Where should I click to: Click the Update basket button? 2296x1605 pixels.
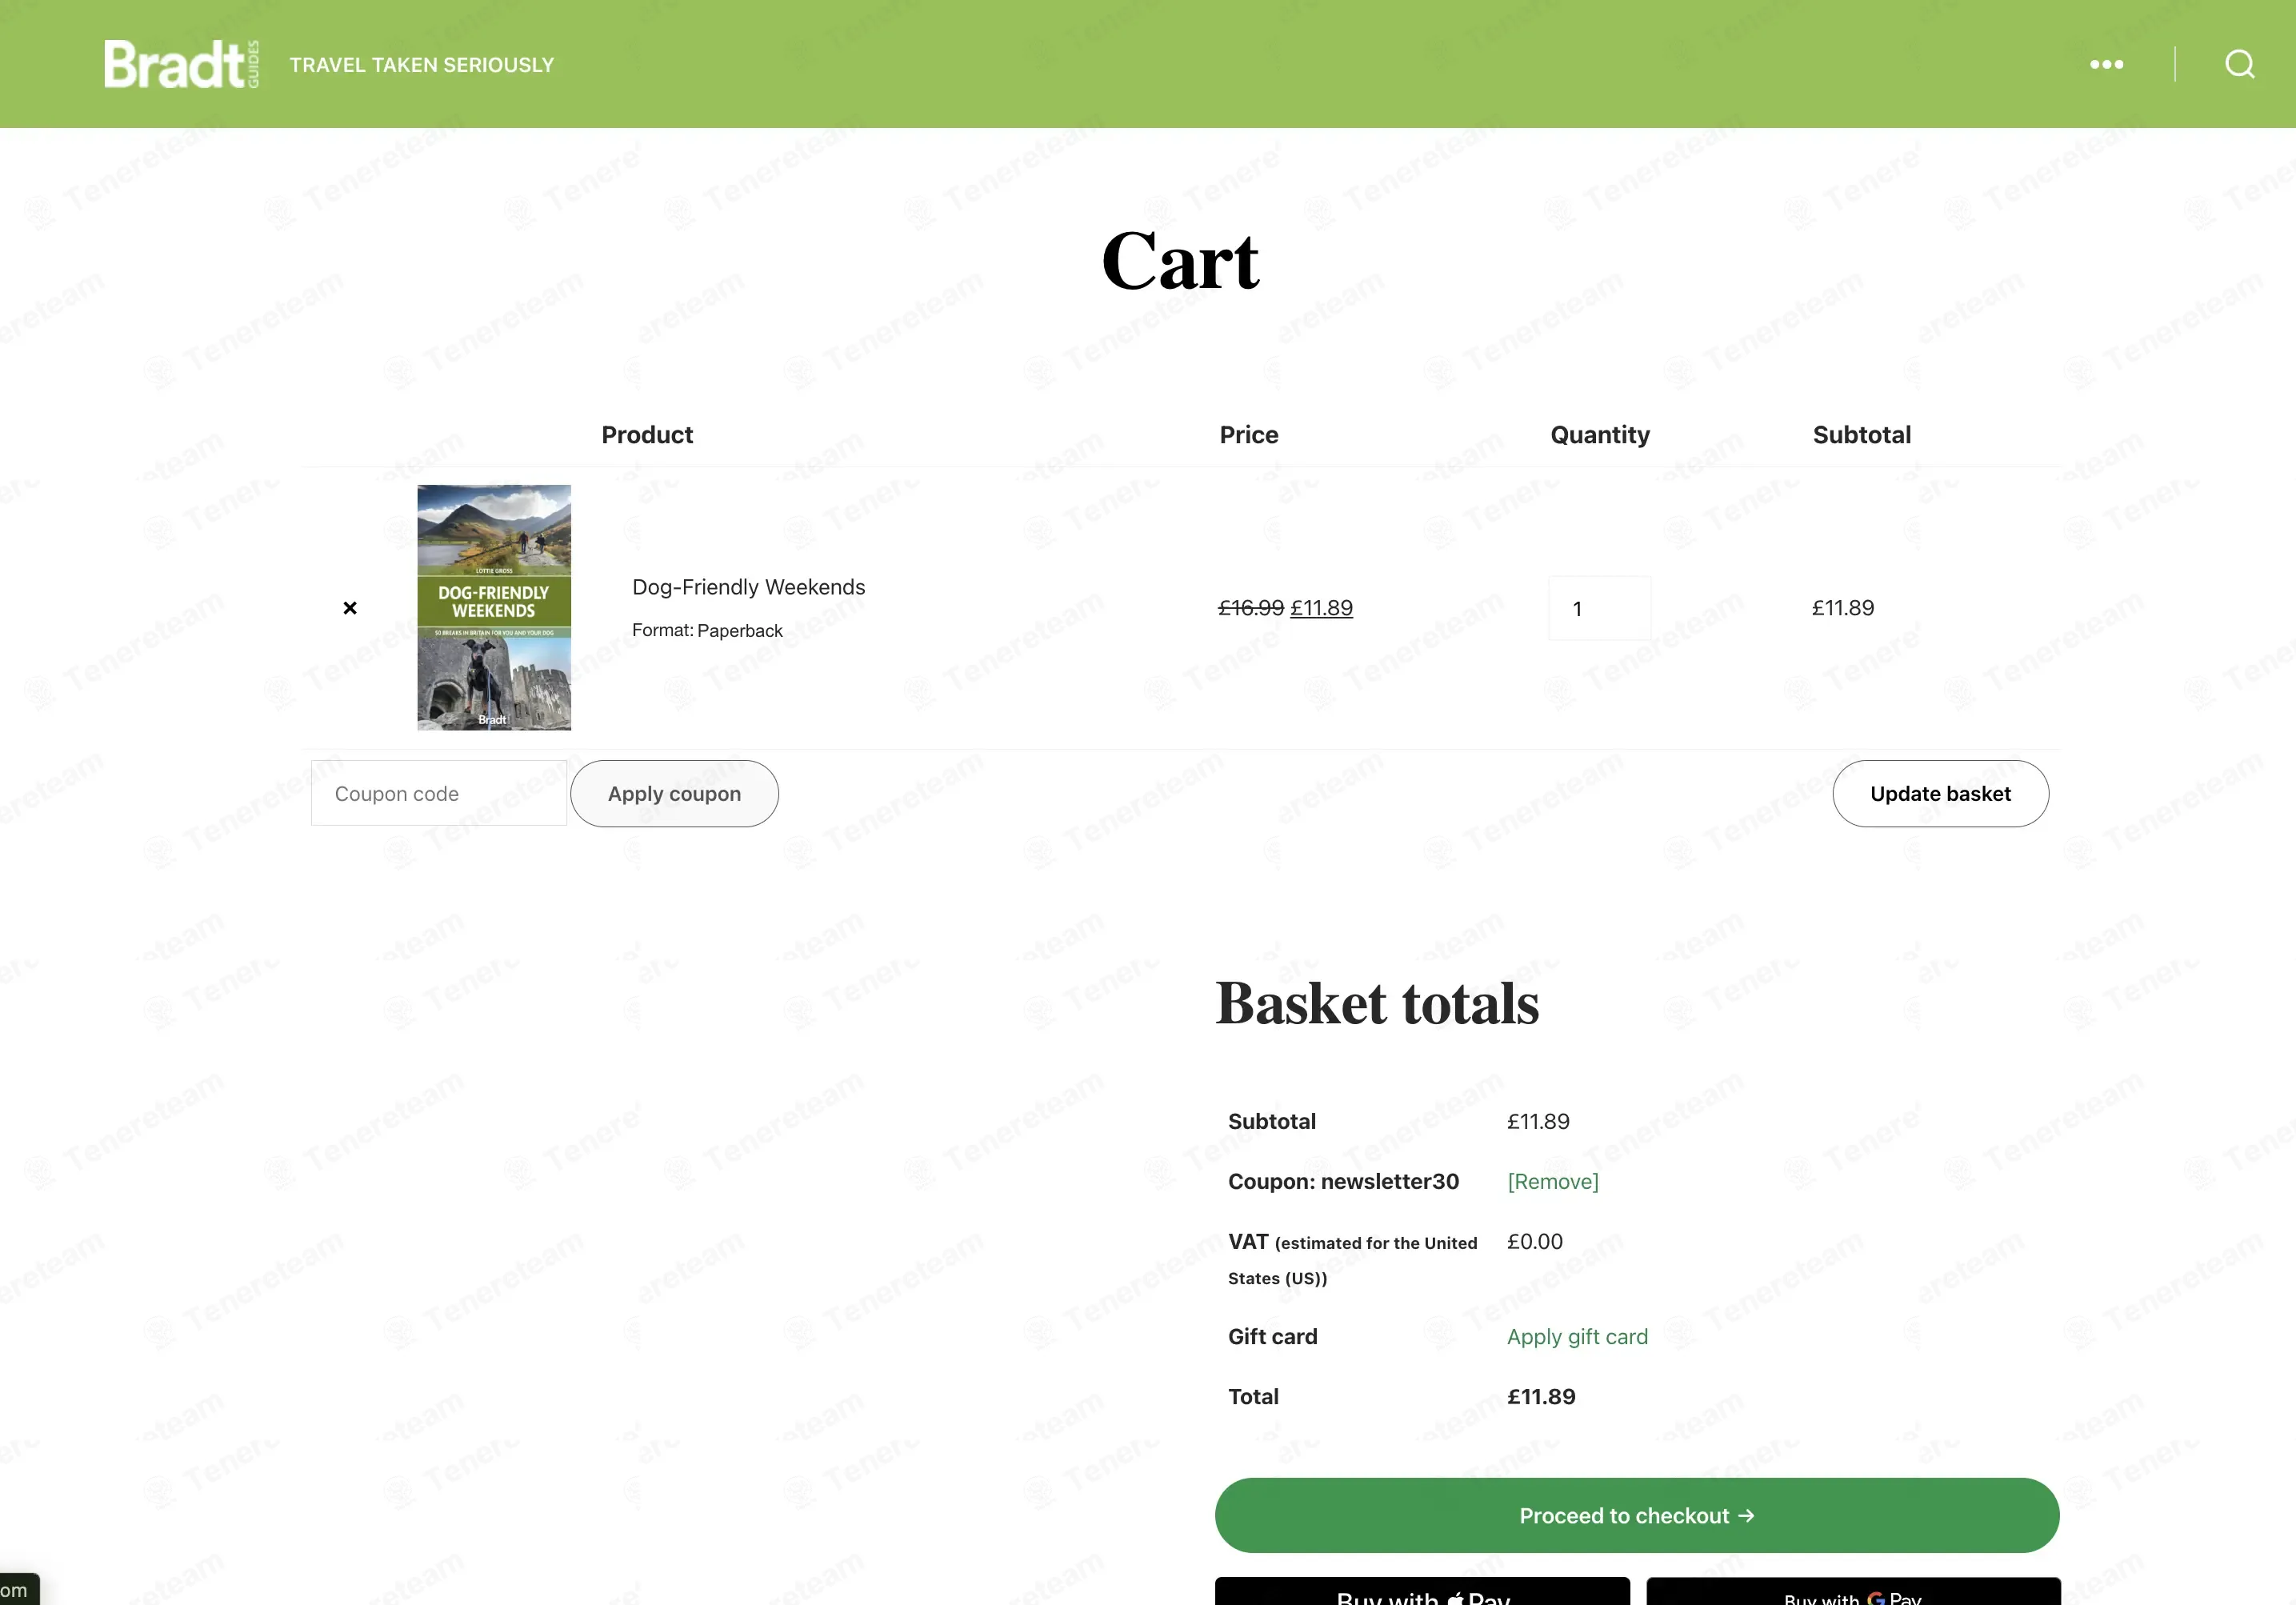[1940, 793]
